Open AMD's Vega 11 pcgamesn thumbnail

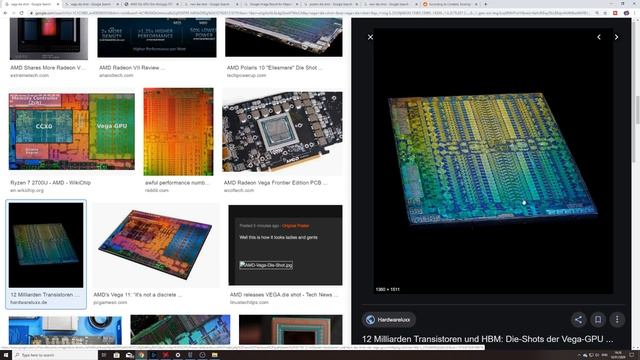(156, 245)
